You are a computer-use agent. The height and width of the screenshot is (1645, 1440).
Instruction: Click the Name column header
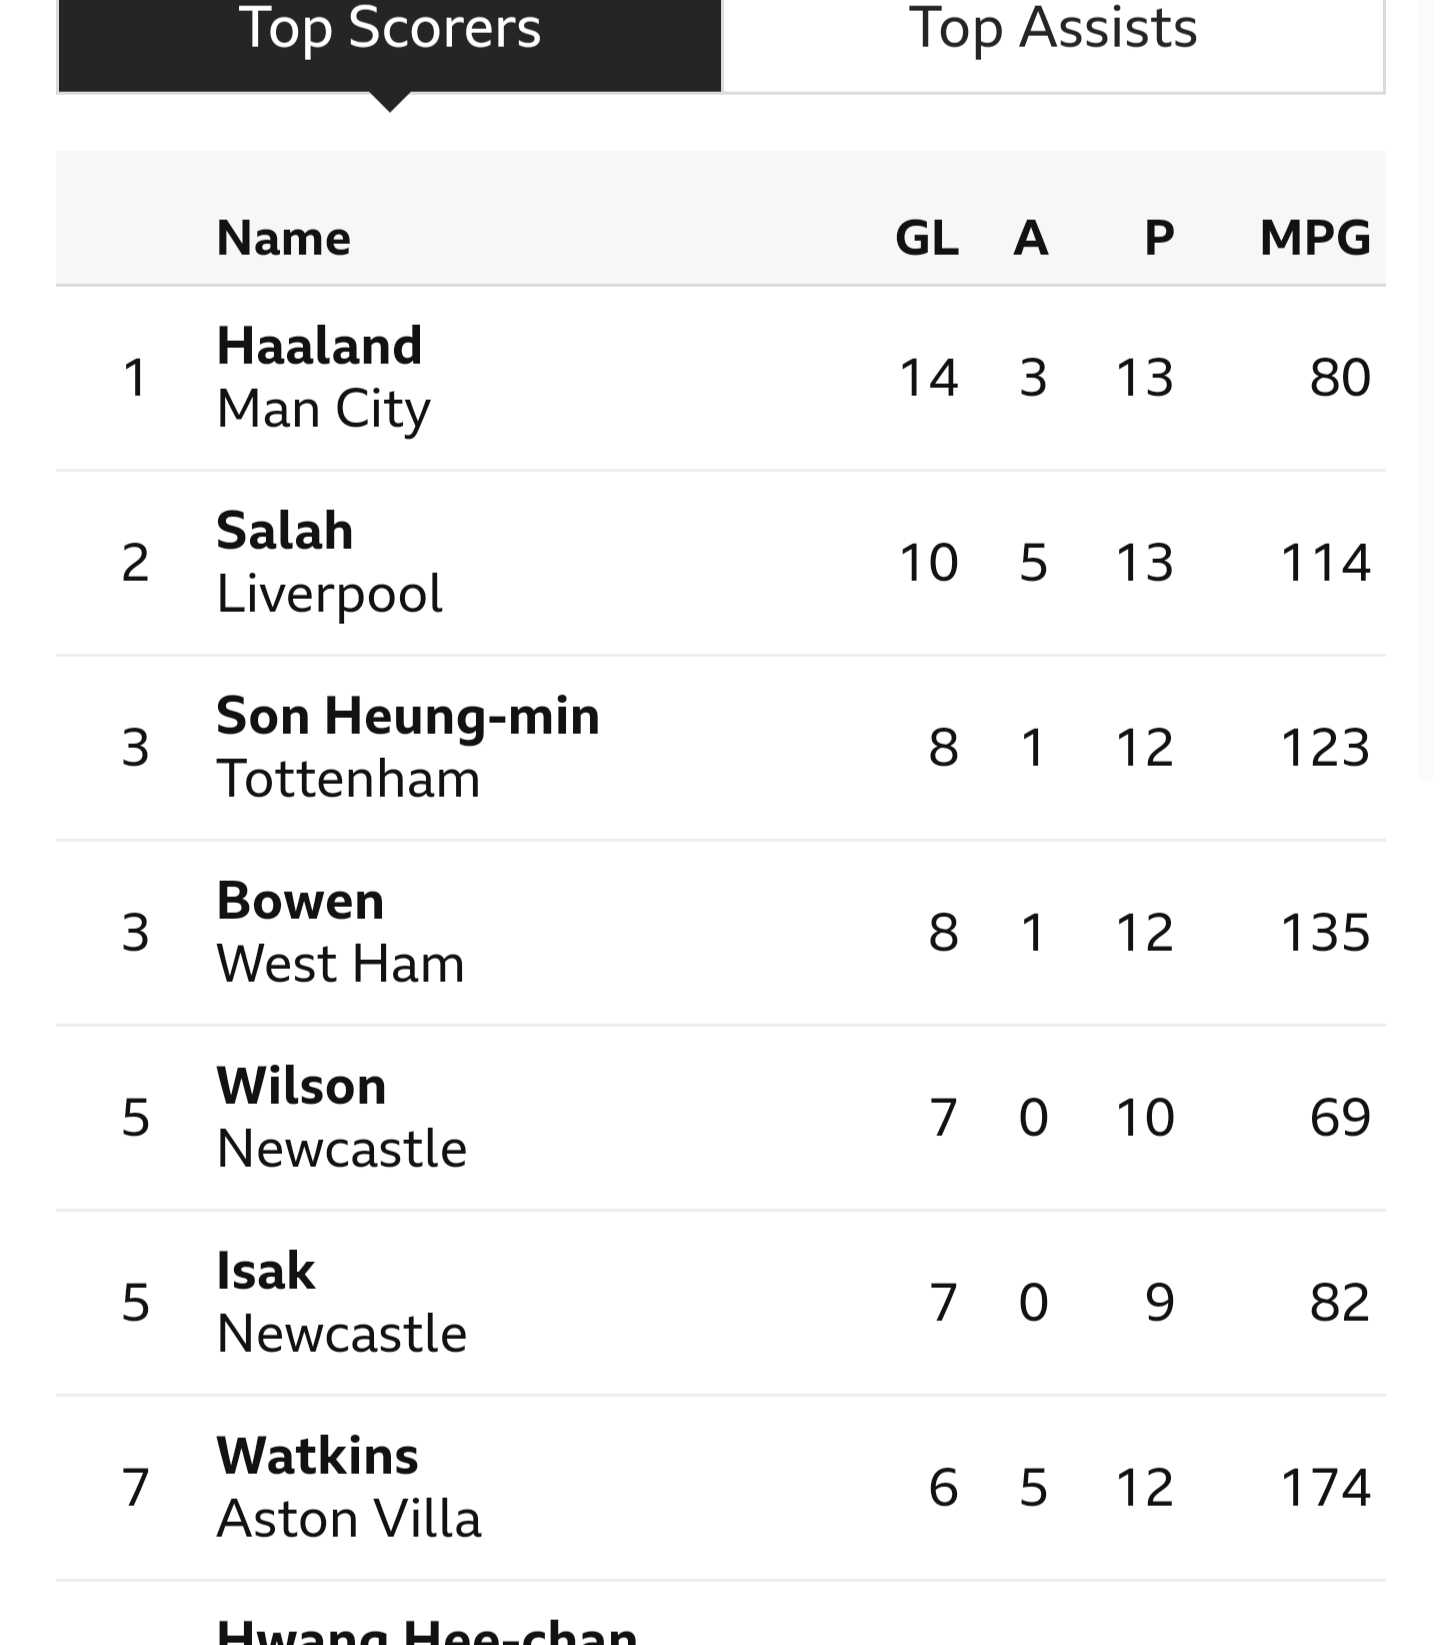pos(284,238)
